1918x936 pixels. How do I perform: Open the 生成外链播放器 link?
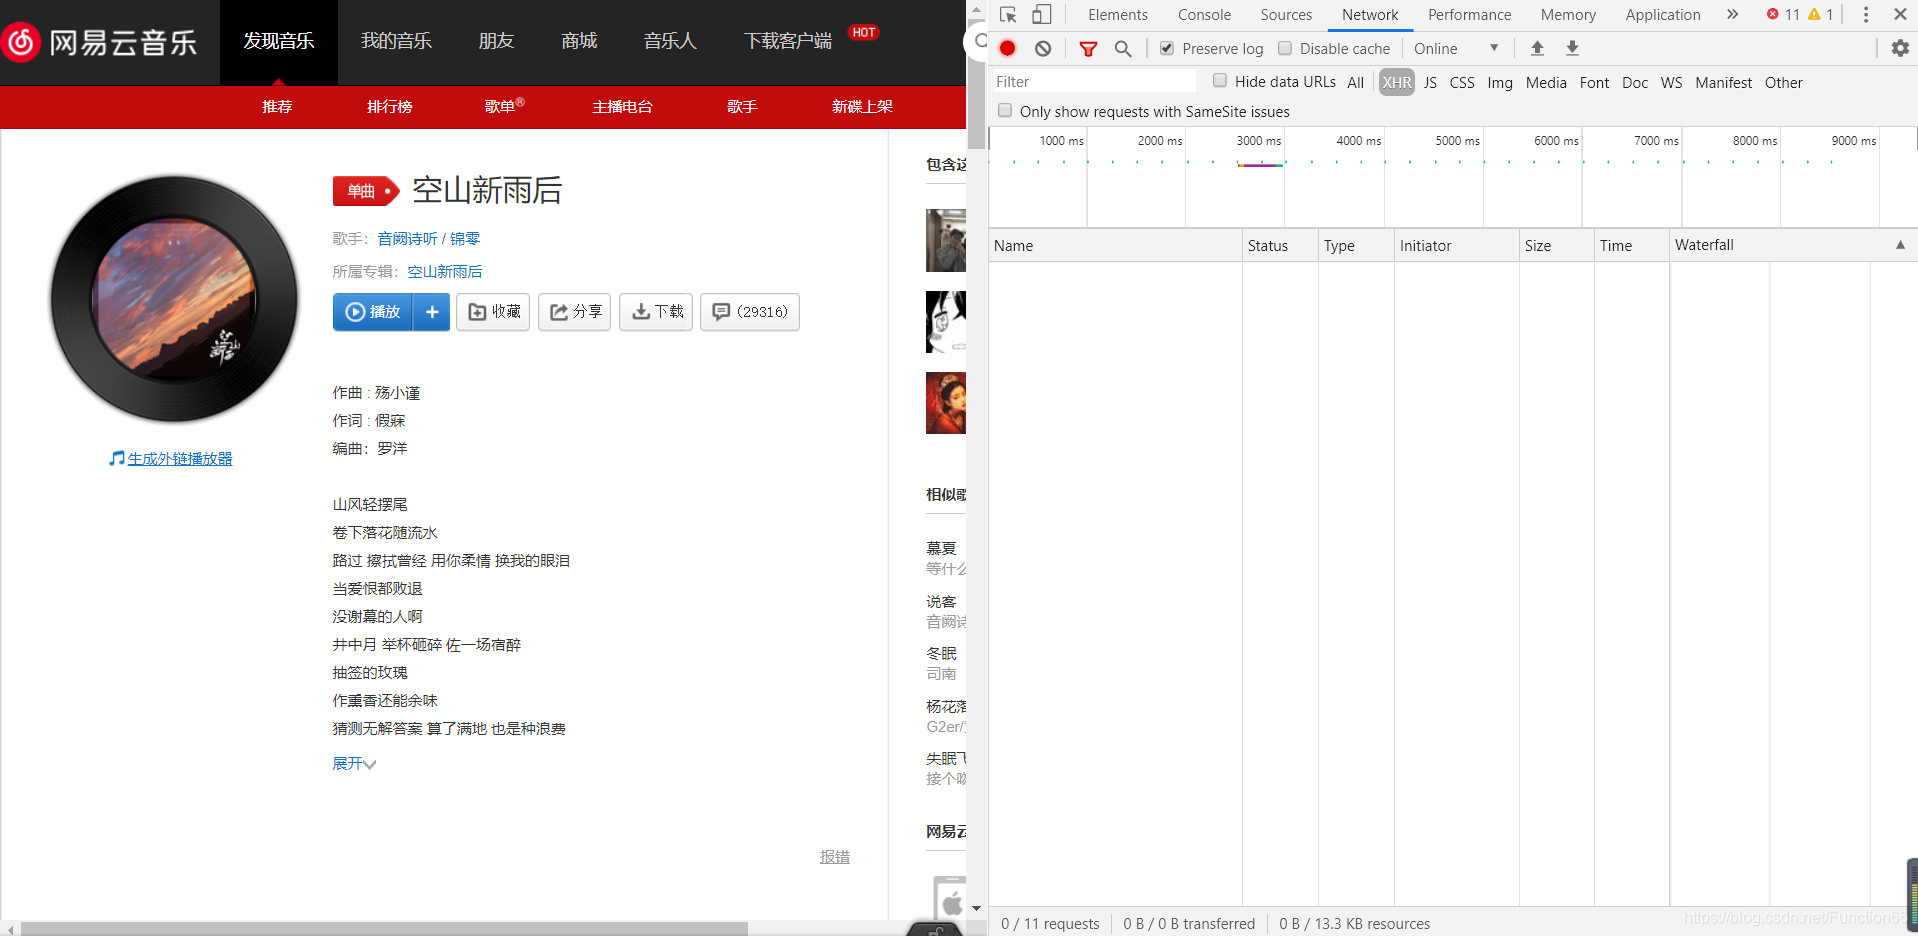pyautogui.click(x=180, y=458)
